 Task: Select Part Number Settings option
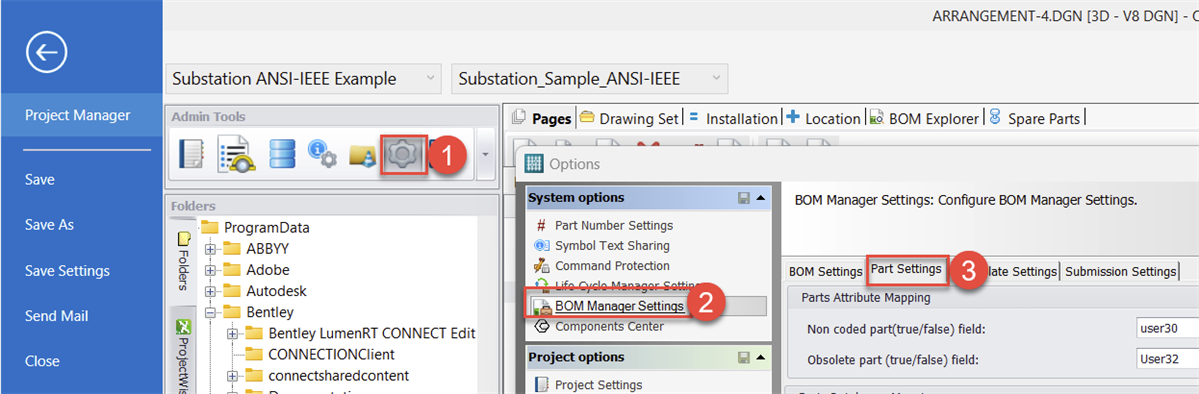pyautogui.click(x=604, y=226)
